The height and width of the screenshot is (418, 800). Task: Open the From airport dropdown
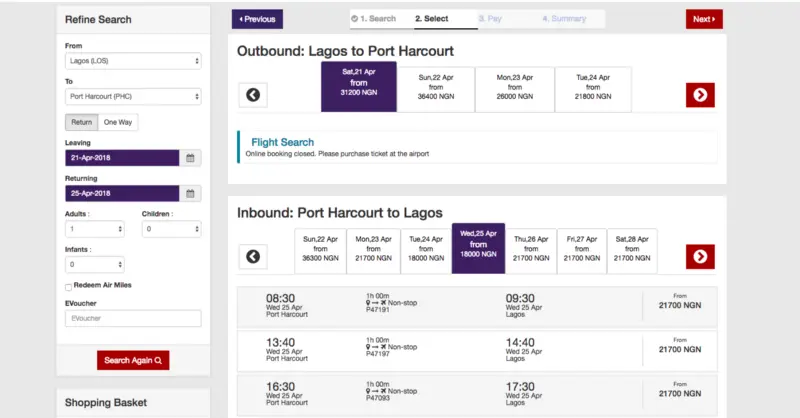(x=133, y=61)
